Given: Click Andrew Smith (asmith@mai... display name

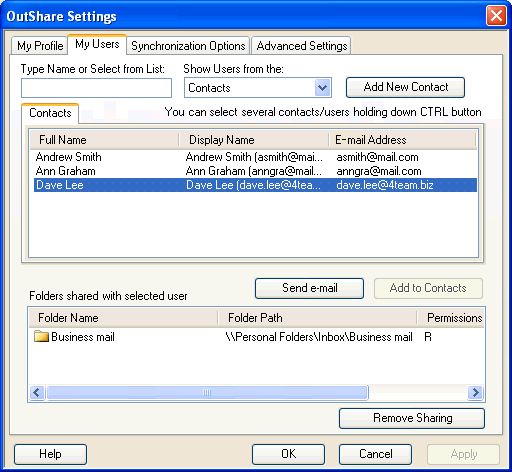Looking at the screenshot, I should 254,157.
